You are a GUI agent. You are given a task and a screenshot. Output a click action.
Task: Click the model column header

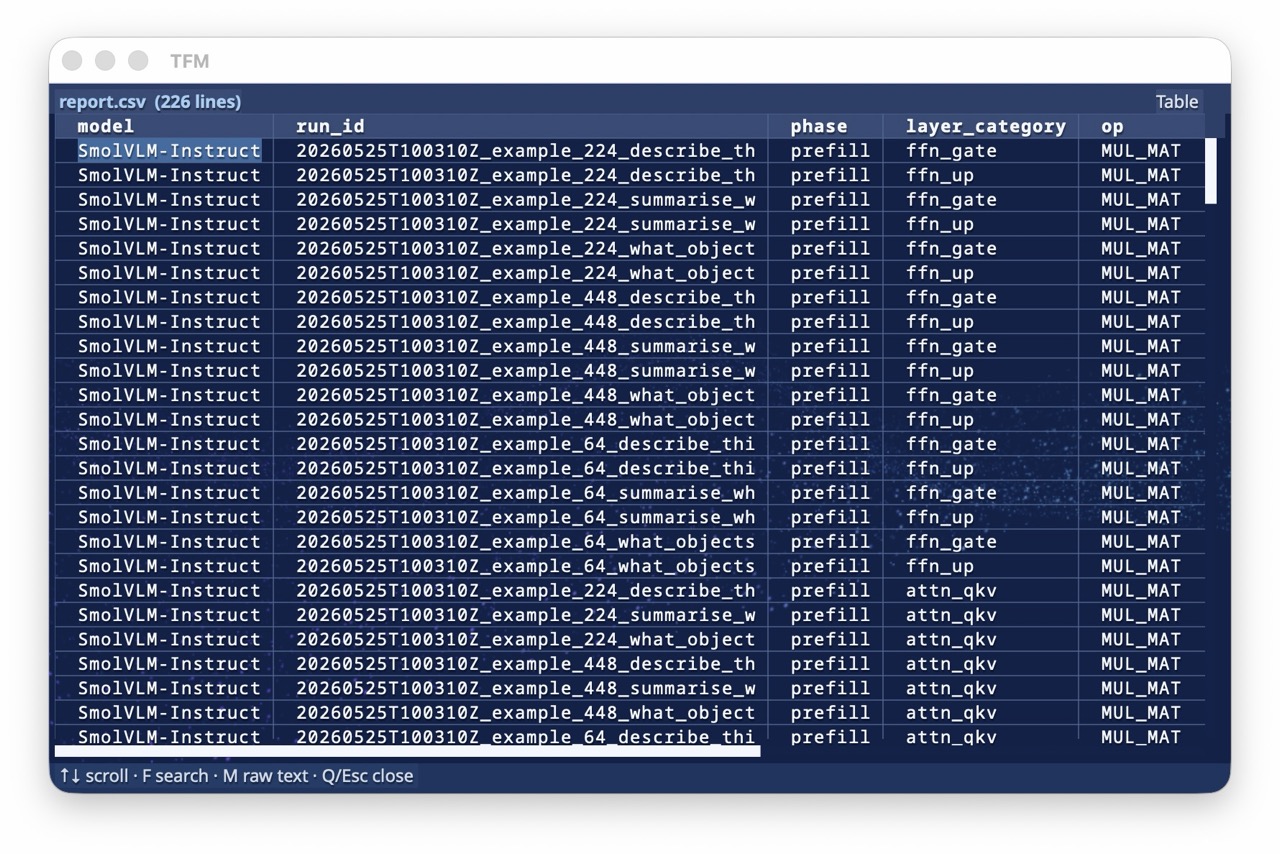pyautogui.click(x=106, y=126)
